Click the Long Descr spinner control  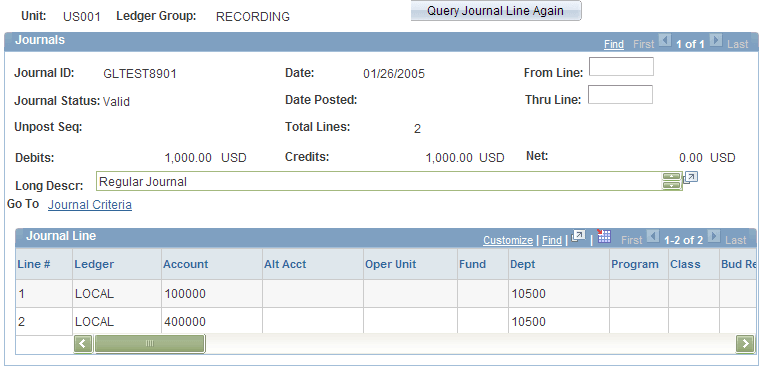(x=672, y=181)
